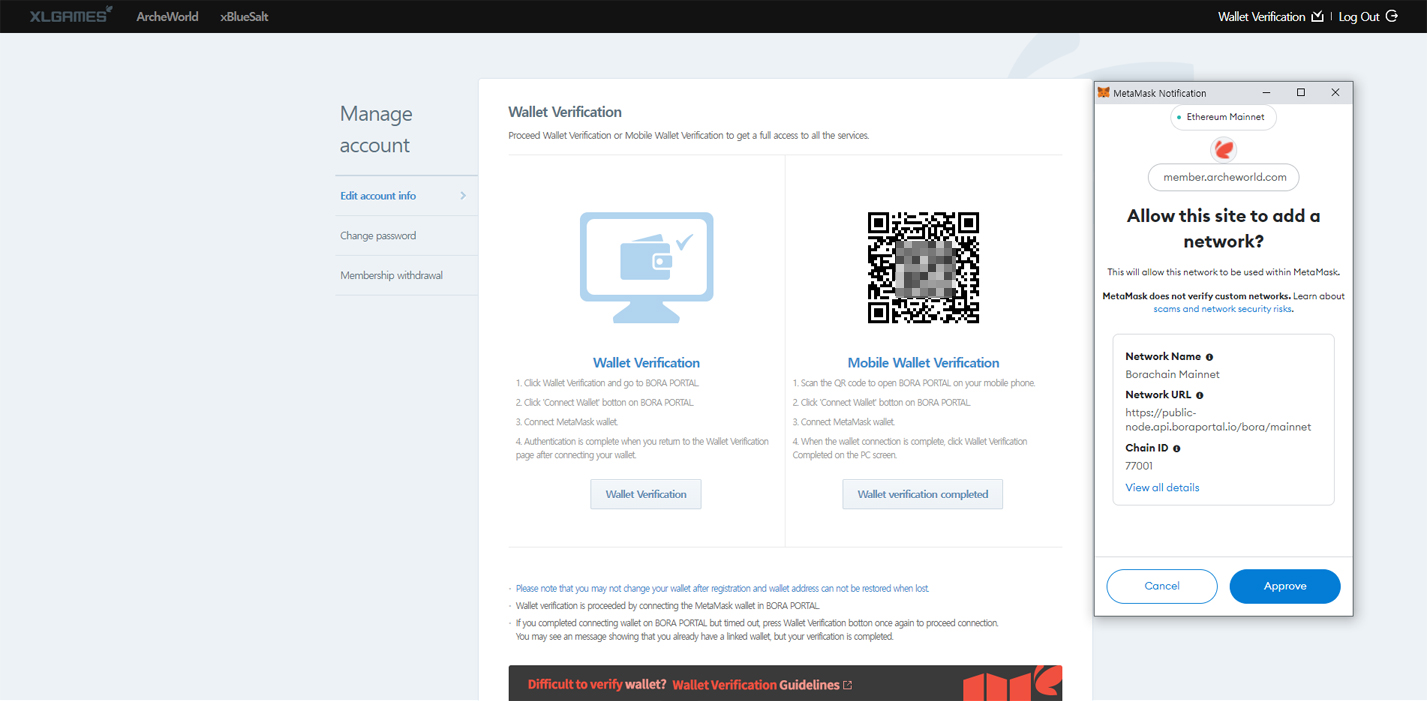Click the blue Wallet Verification heading link
This screenshot has height=701, width=1427.
(646, 363)
